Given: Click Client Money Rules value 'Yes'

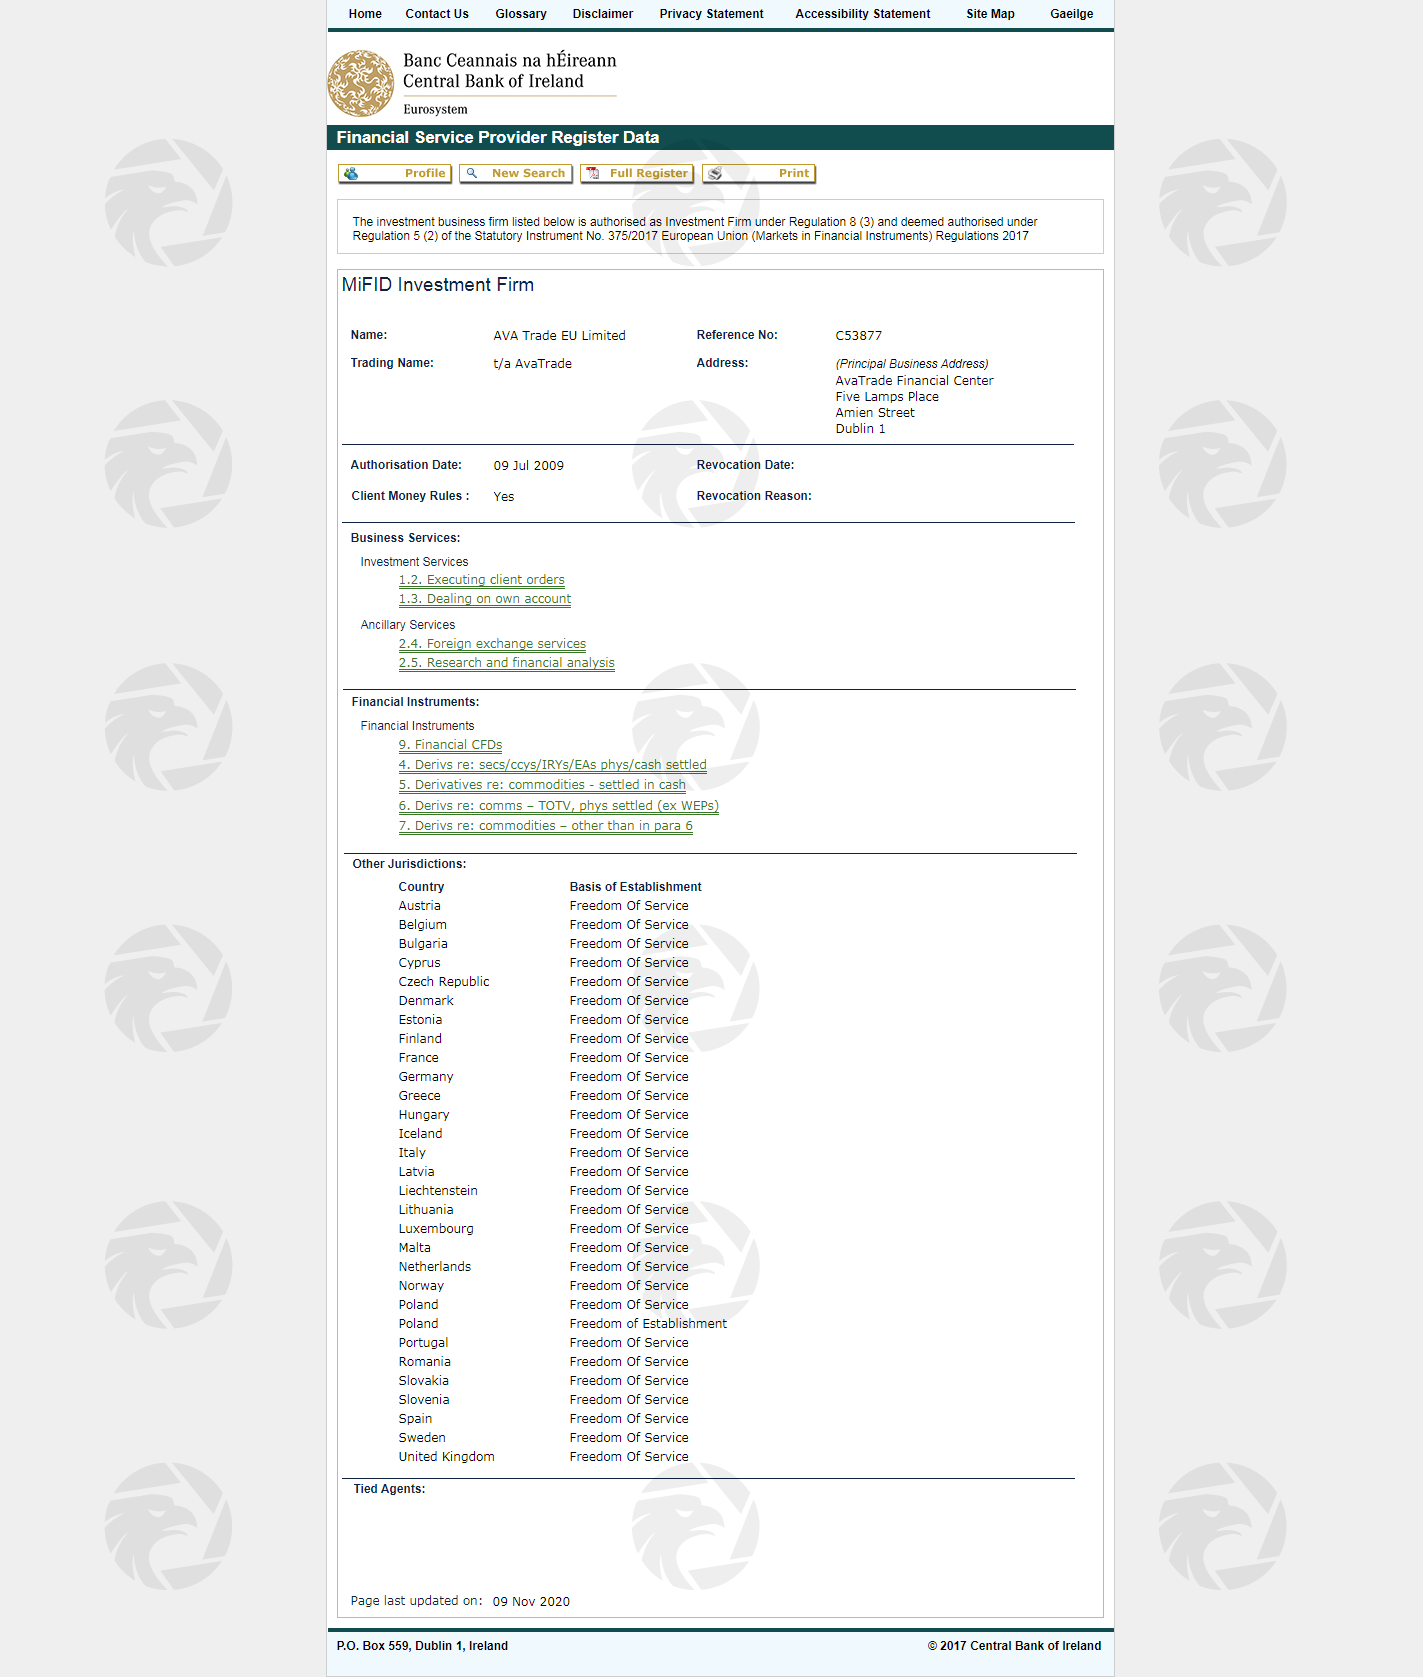Looking at the screenshot, I should pyautogui.click(x=504, y=497).
